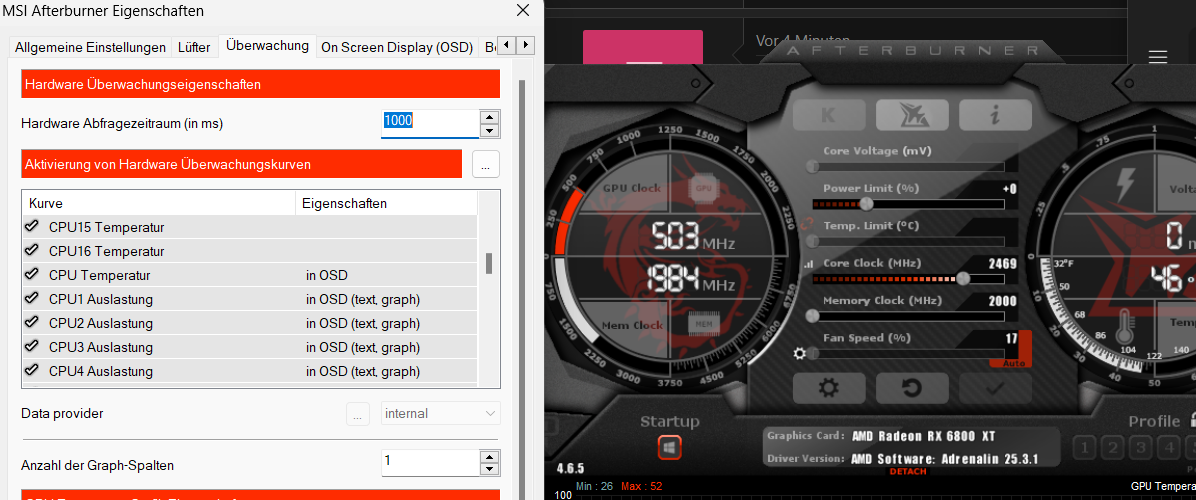This screenshot has height=500, width=1196.
Task: Reset settings with the circular arrow button
Action: pyautogui.click(x=911, y=388)
